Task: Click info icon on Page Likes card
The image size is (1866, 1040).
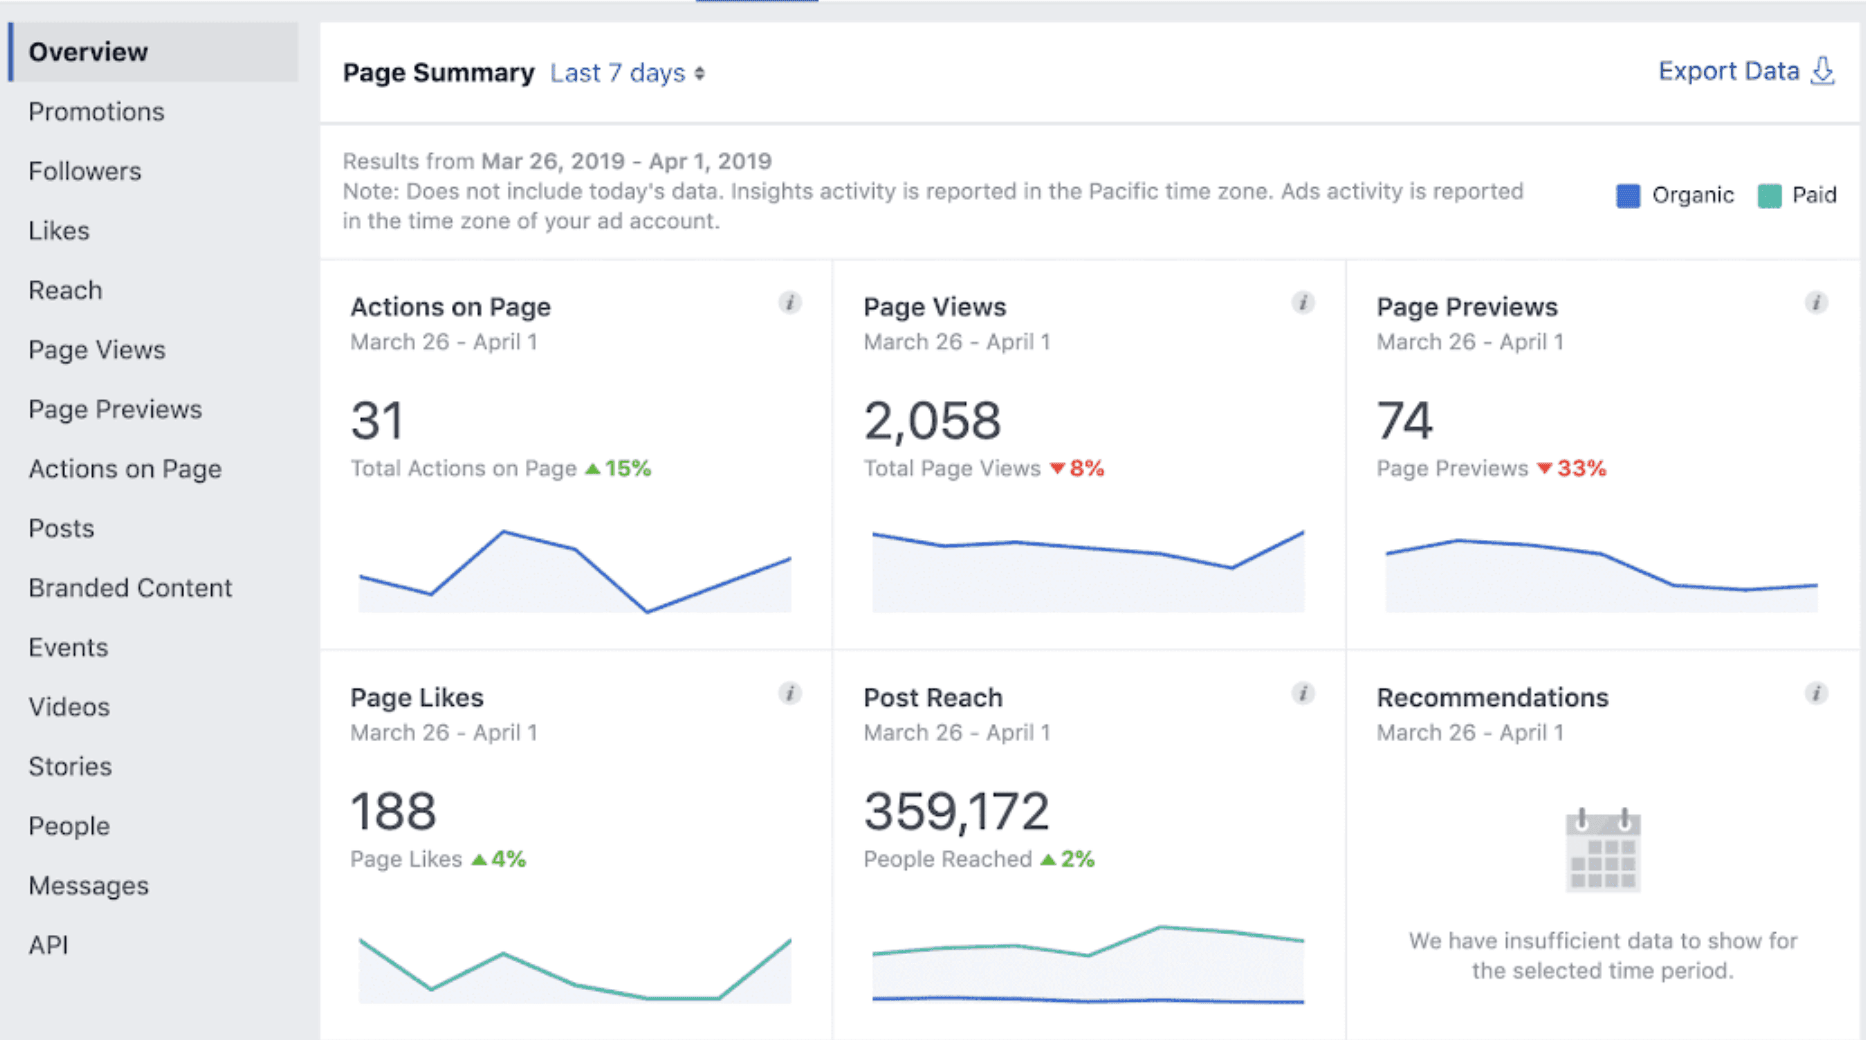Action: tap(789, 694)
